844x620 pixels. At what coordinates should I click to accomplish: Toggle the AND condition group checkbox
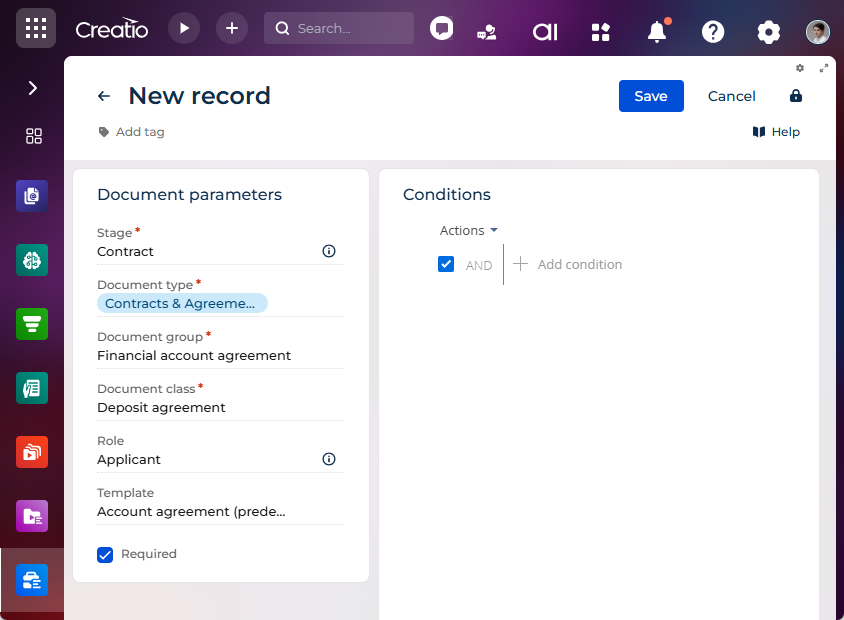(x=446, y=264)
